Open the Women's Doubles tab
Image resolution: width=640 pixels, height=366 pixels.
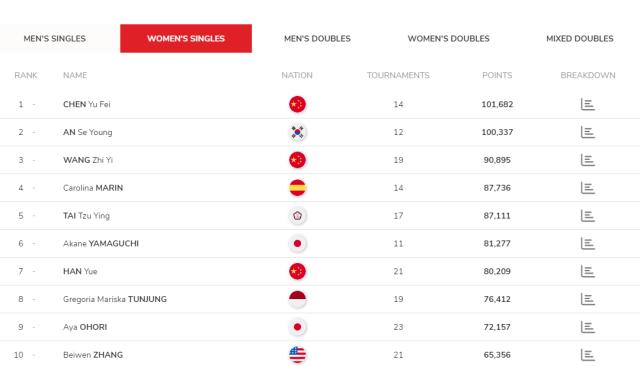coord(448,38)
